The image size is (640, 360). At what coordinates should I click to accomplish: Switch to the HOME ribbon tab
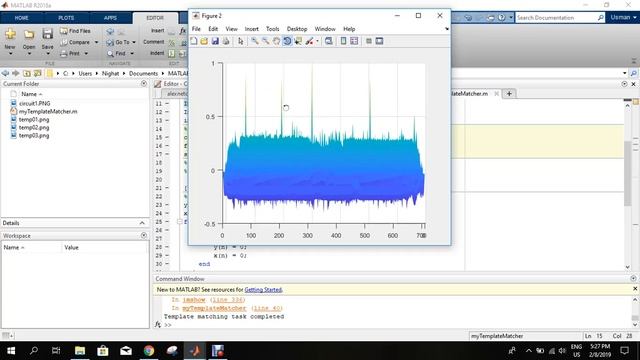pyautogui.click(x=21, y=18)
